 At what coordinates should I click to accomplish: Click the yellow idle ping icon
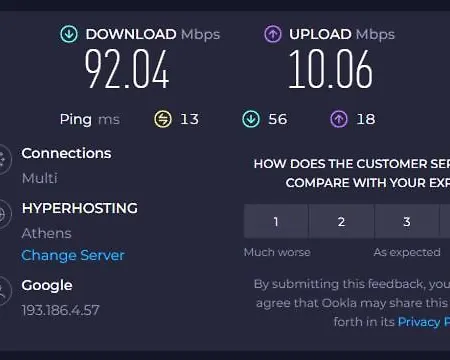point(163,119)
